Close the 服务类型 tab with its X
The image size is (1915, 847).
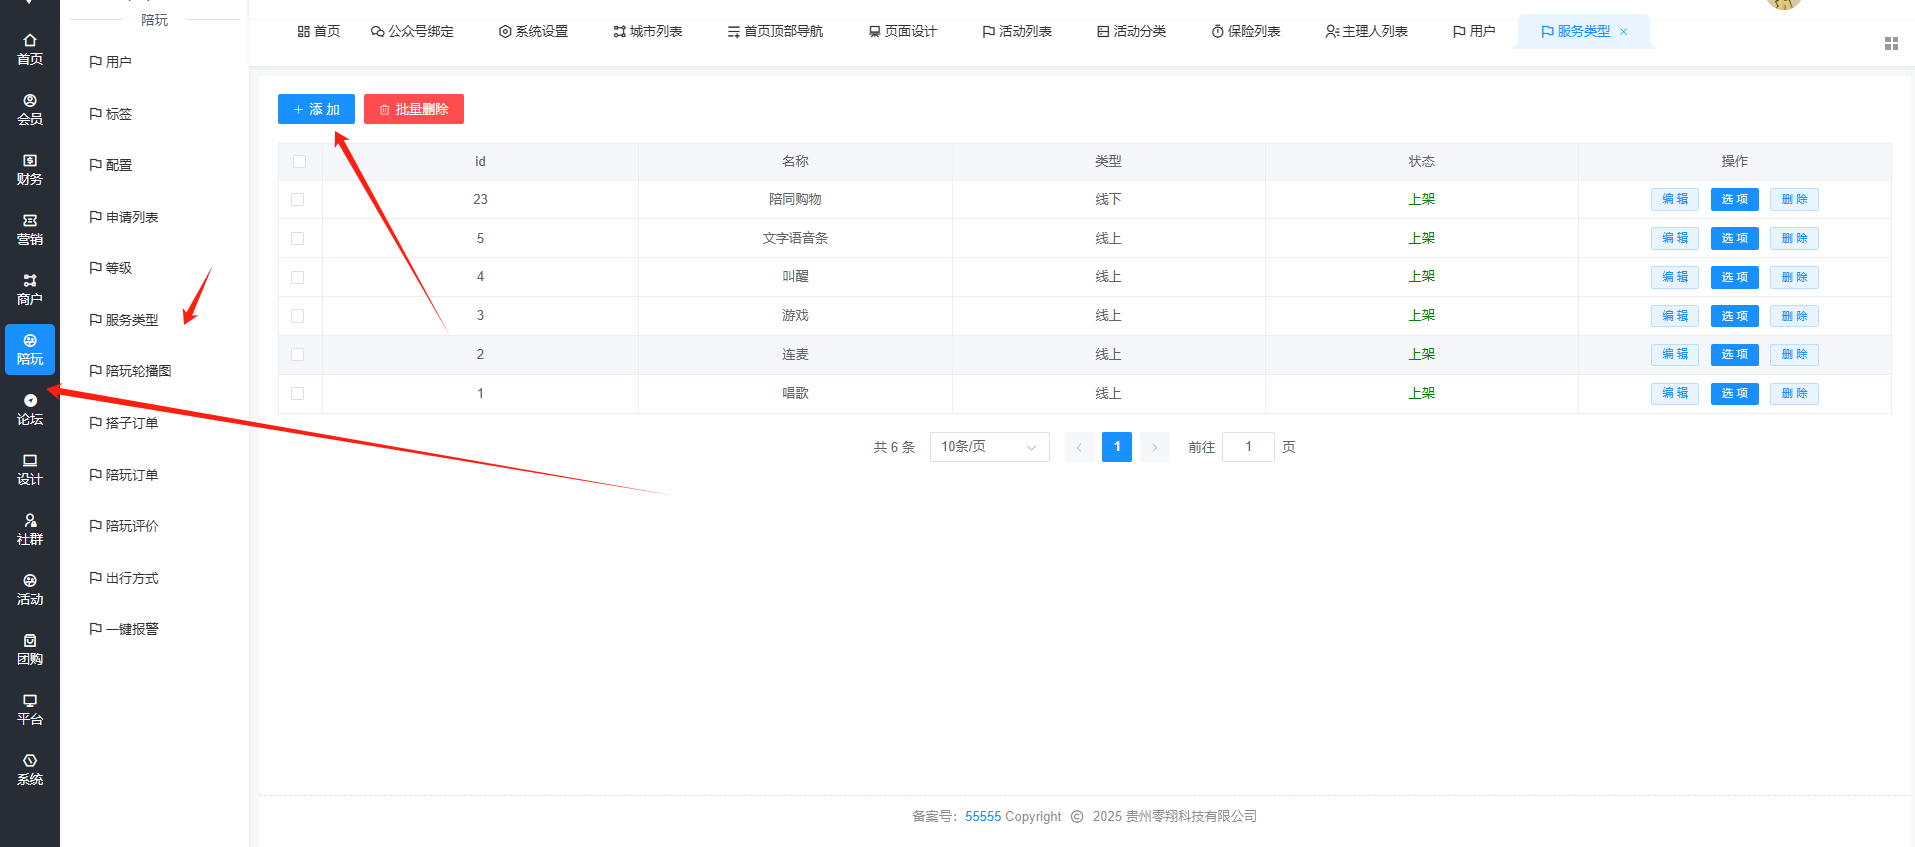[1624, 32]
